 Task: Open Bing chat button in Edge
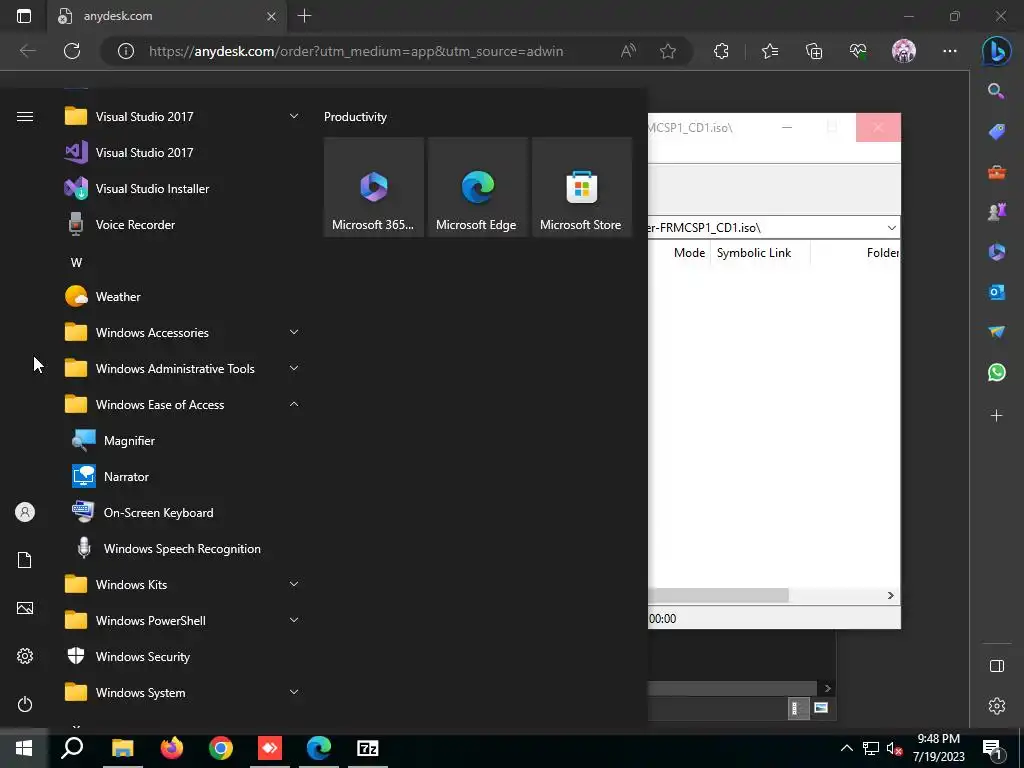(997, 52)
